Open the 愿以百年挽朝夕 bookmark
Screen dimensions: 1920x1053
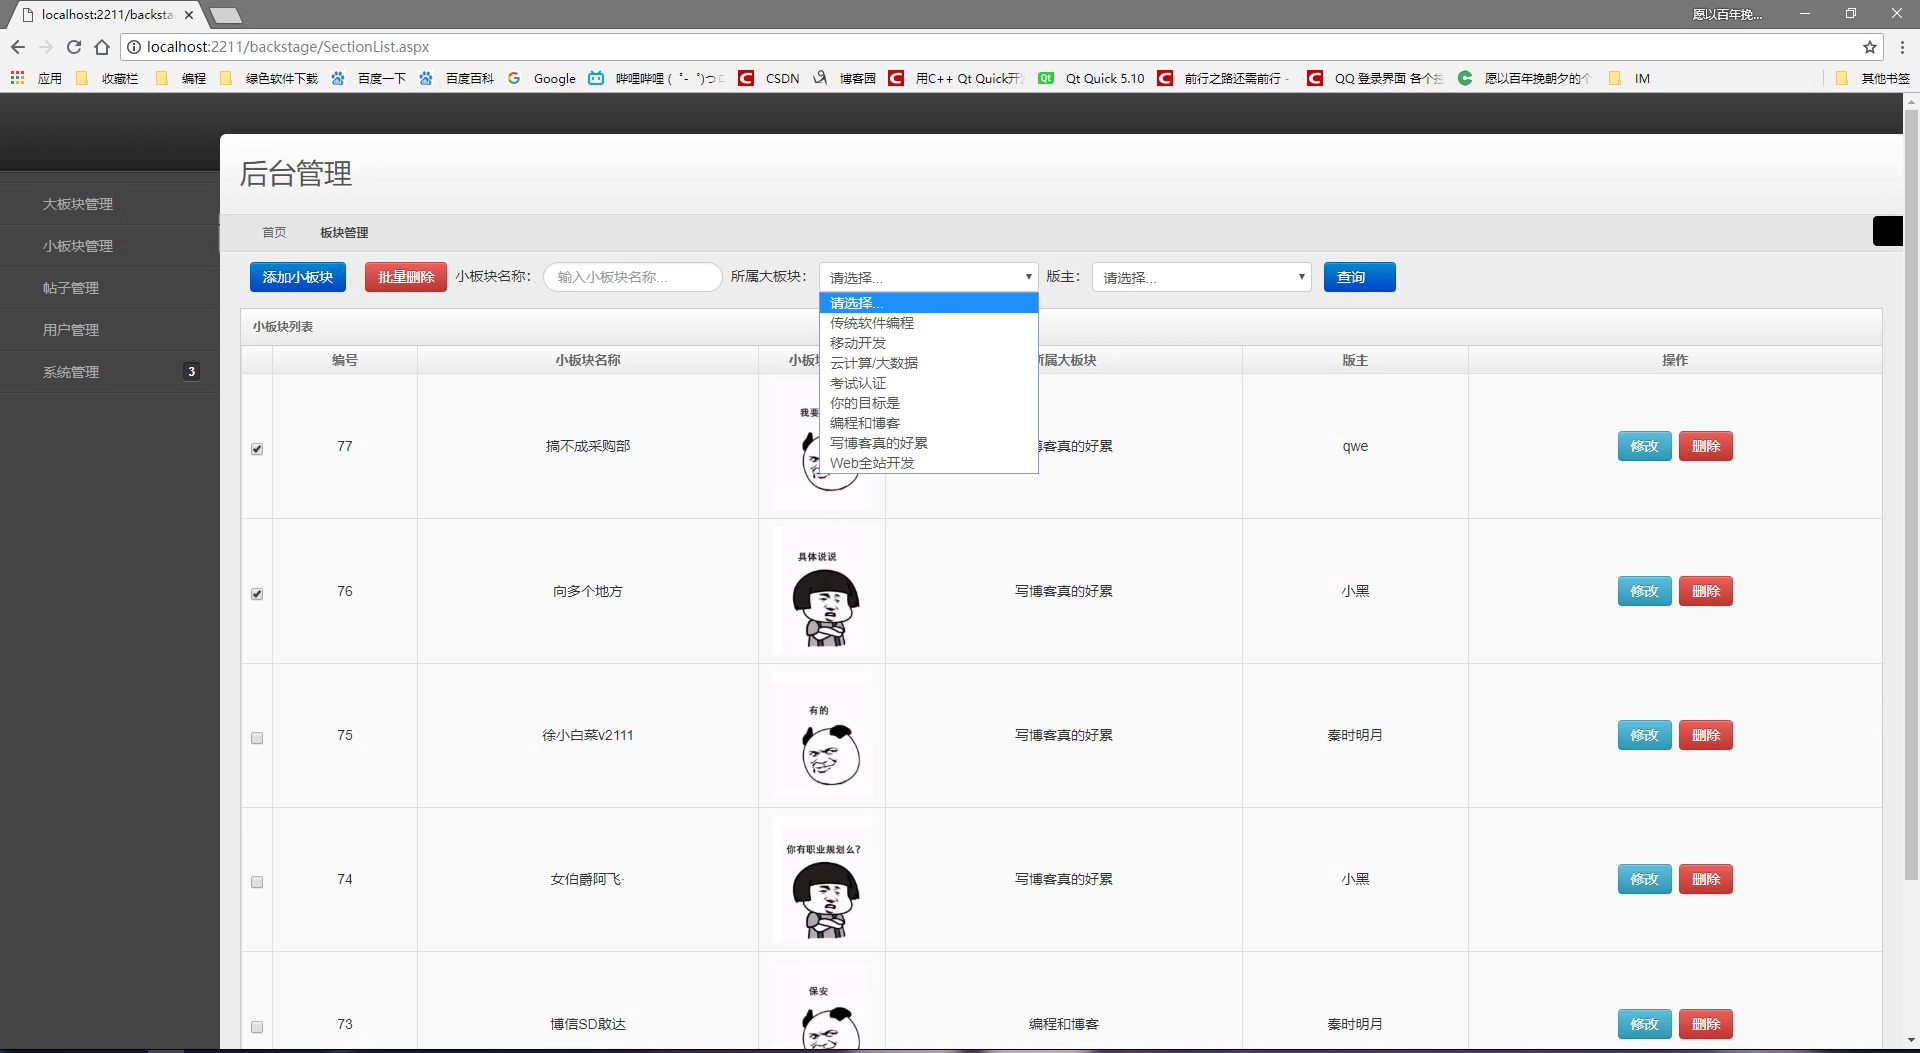click(1524, 78)
